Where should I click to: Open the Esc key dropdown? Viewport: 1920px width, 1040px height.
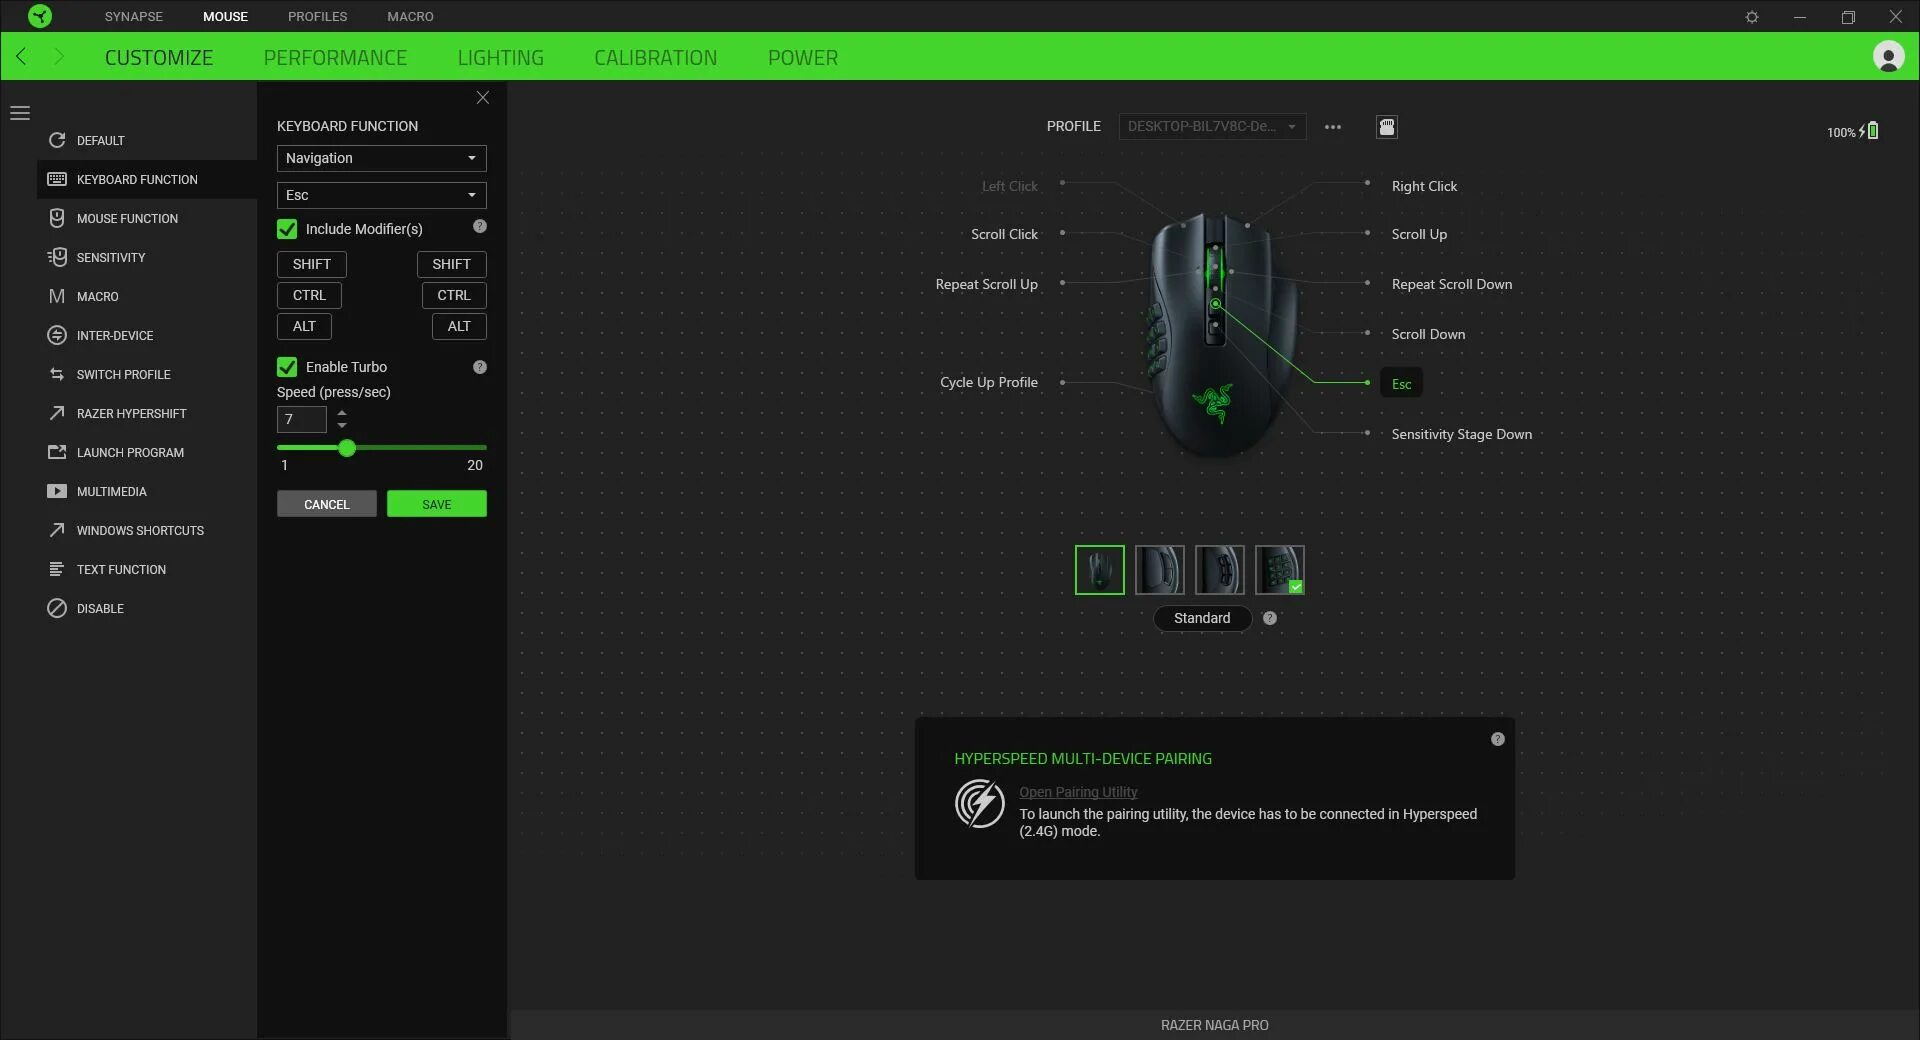coord(382,195)
